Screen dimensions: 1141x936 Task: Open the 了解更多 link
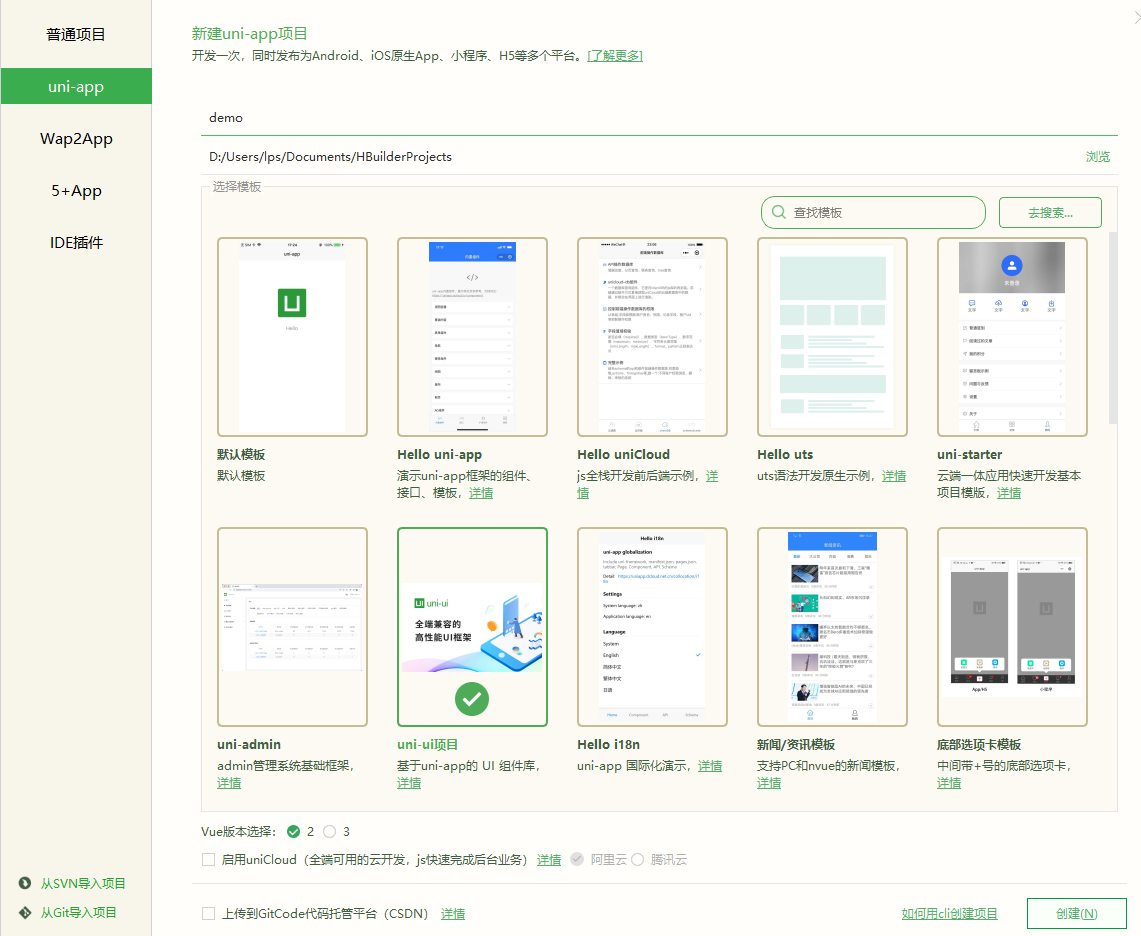[x=615, y=55]
